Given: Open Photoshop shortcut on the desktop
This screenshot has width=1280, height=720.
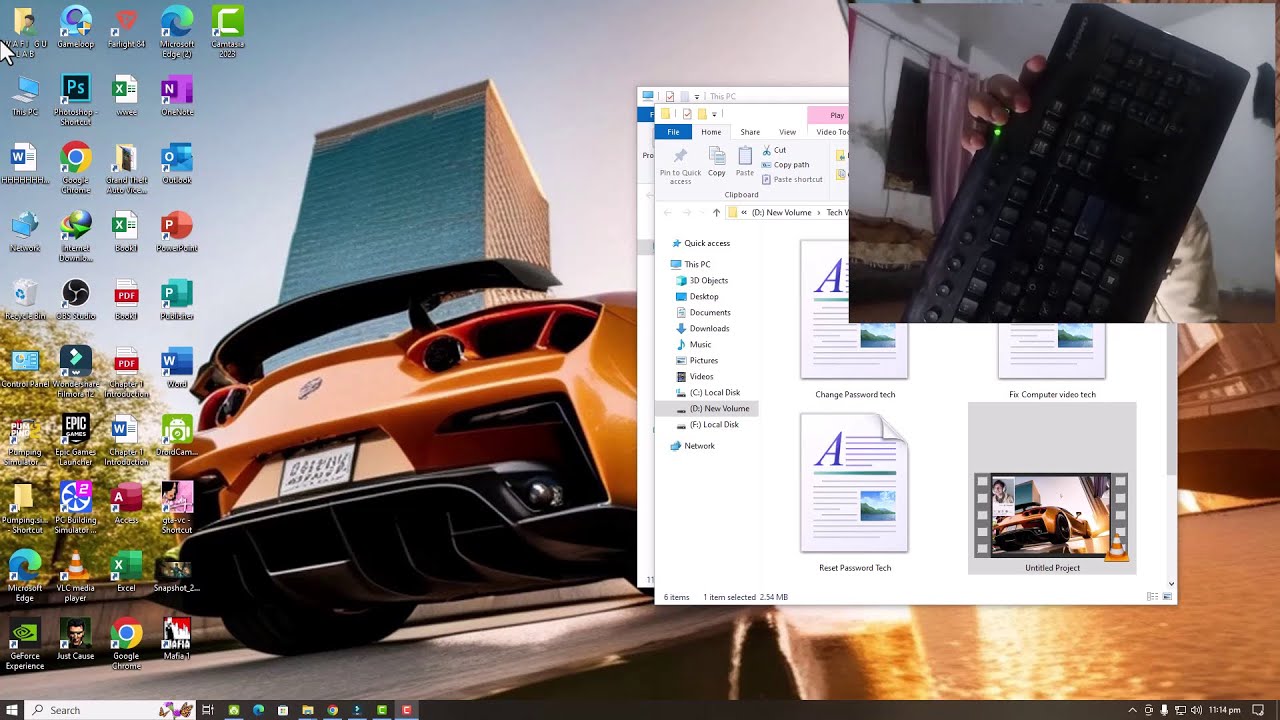Looking at the screenshot, I should pos(75,100).
